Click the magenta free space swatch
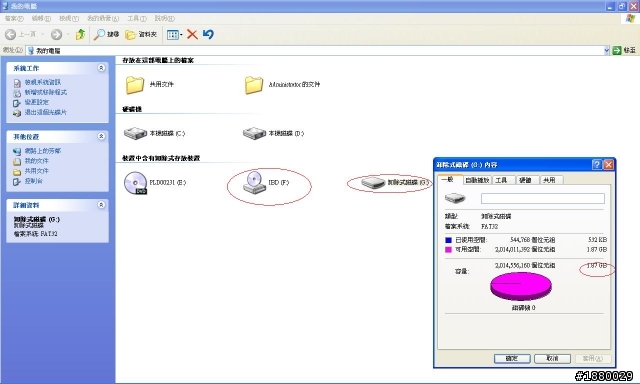The image size is (640, 384). coord(448,250)
